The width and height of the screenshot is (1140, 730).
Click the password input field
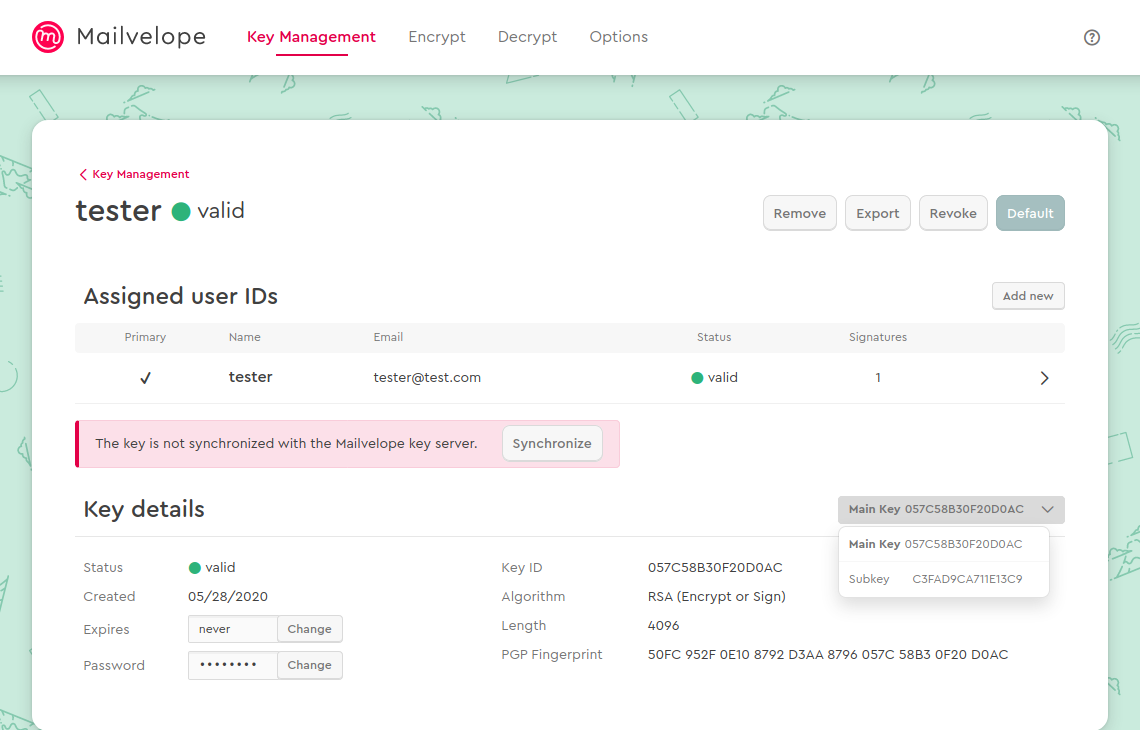coord(232,665)
